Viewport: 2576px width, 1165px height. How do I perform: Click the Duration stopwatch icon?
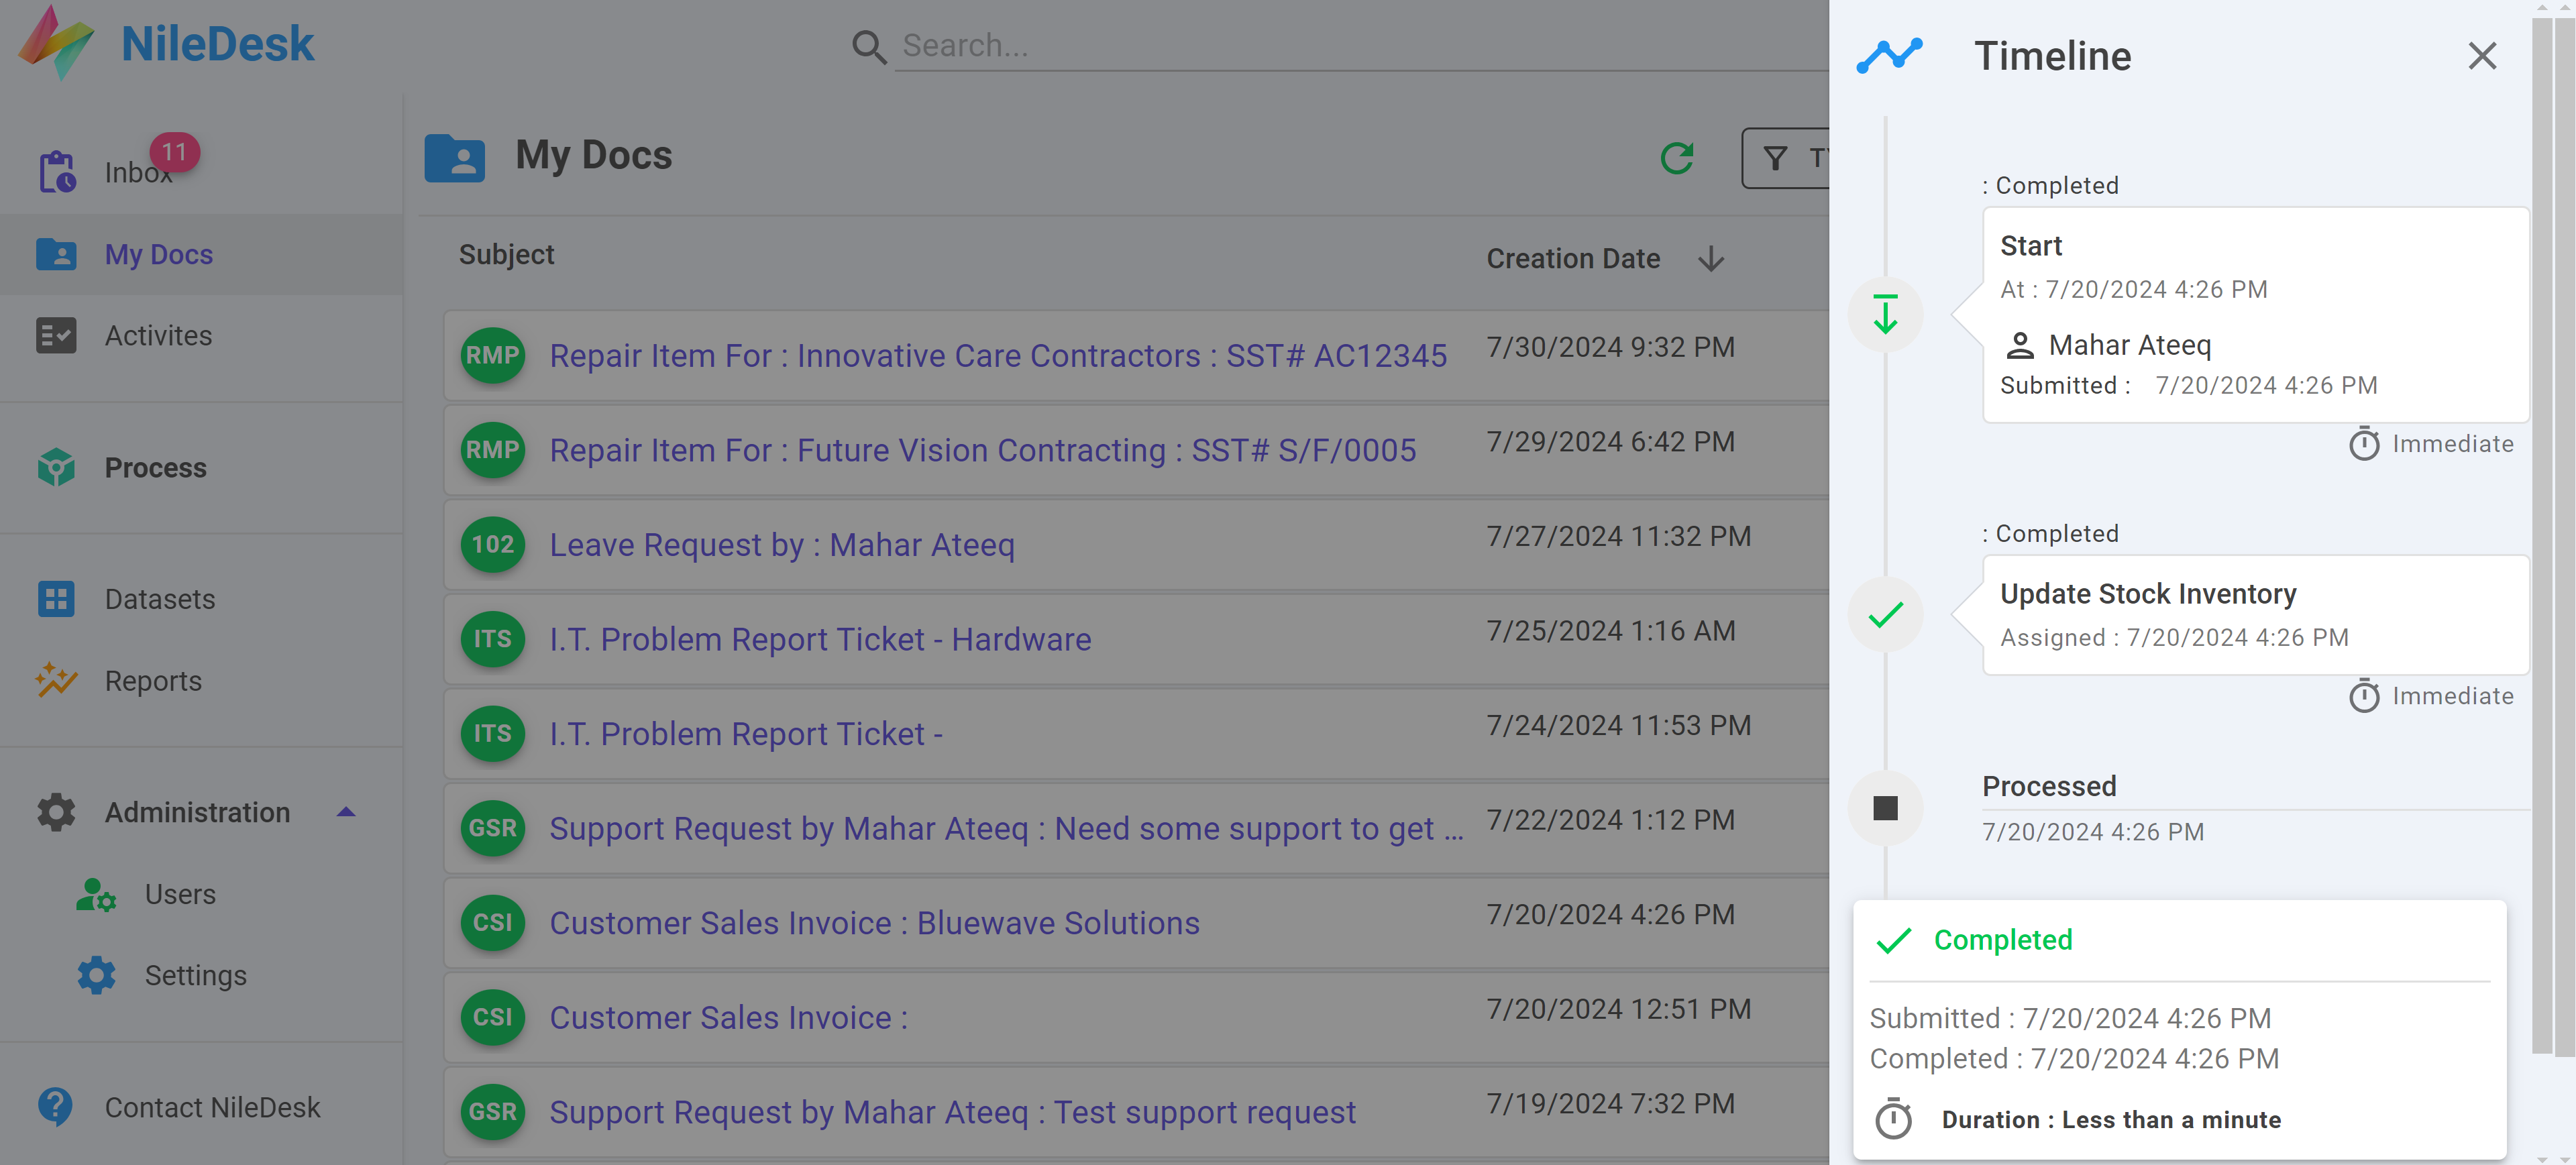coord(1893,1119)
